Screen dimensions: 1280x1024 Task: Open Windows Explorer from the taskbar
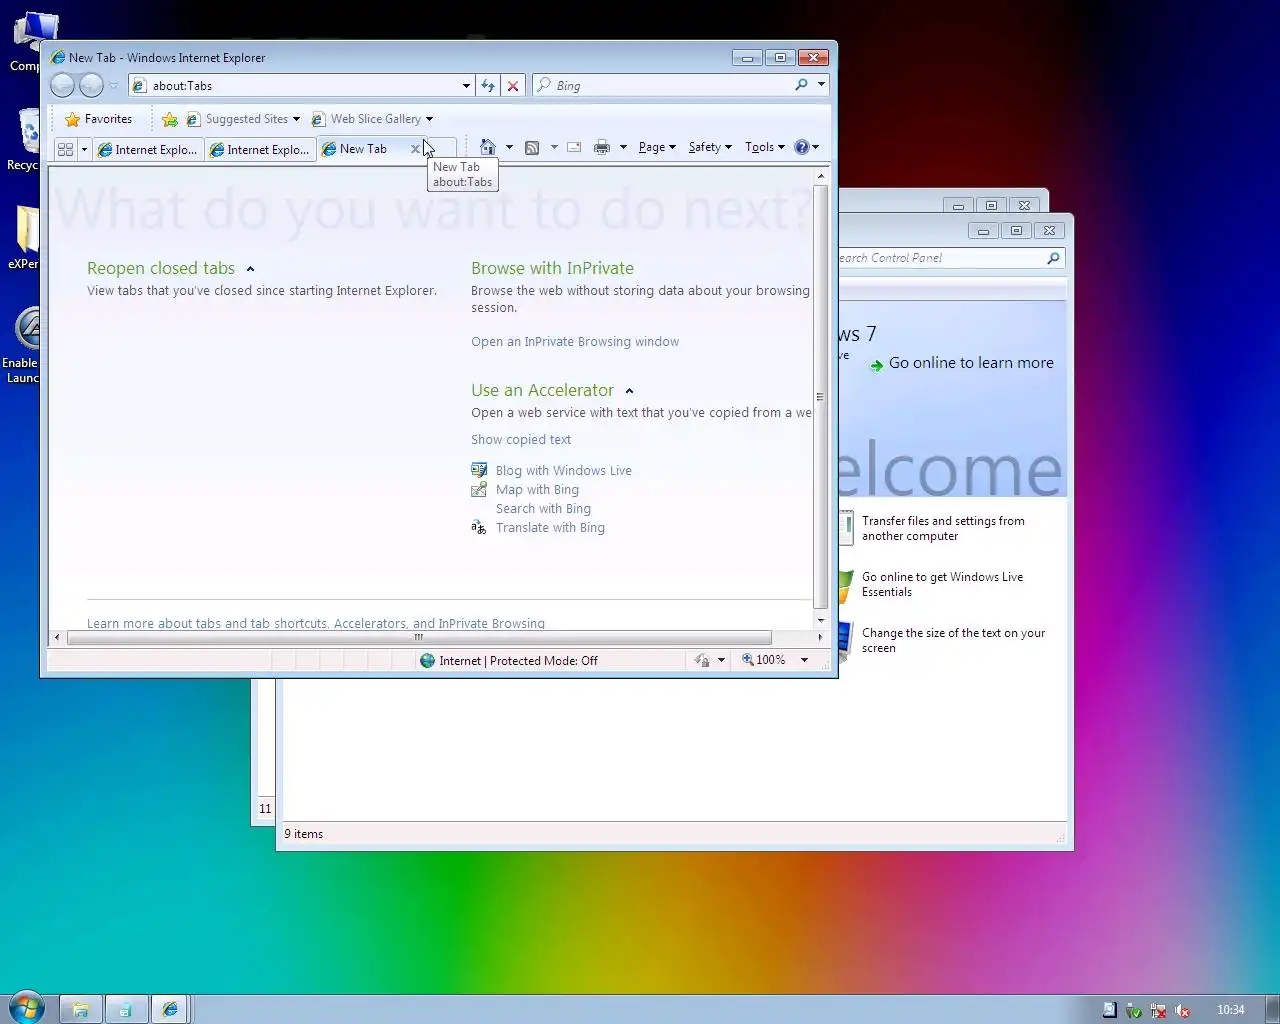[x=80, y=1010]
